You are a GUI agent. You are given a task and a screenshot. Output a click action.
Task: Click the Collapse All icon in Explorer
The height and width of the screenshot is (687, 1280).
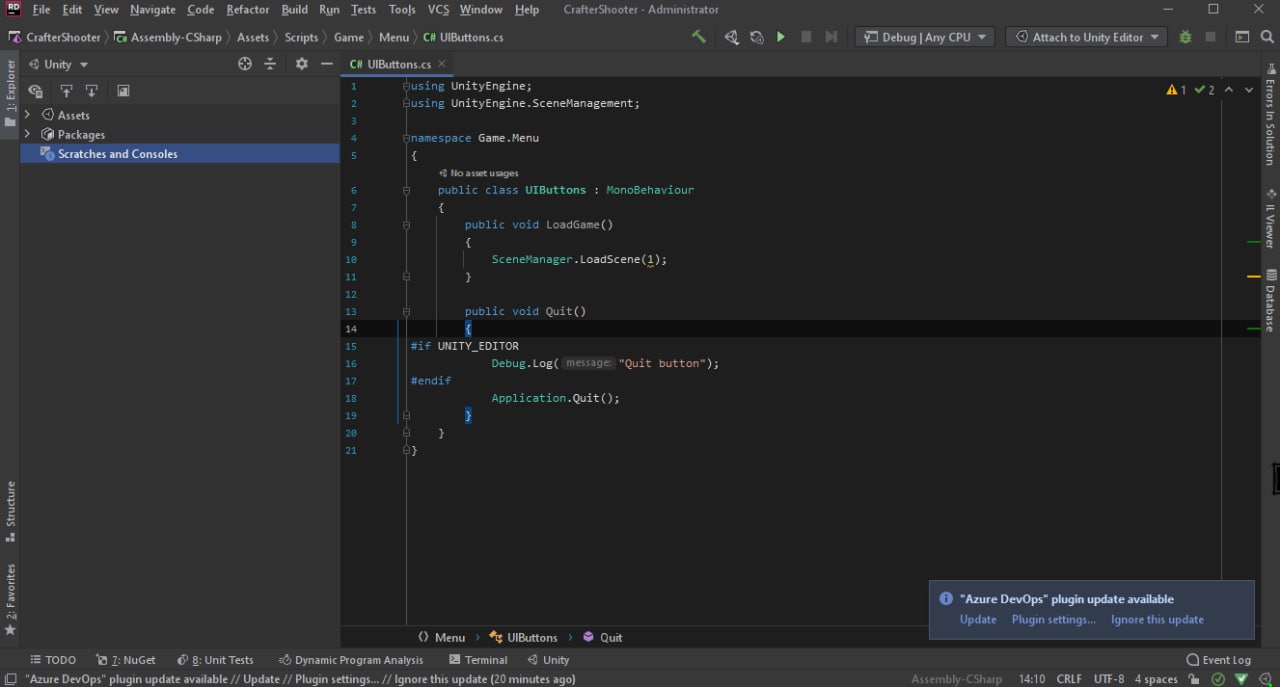270,64
